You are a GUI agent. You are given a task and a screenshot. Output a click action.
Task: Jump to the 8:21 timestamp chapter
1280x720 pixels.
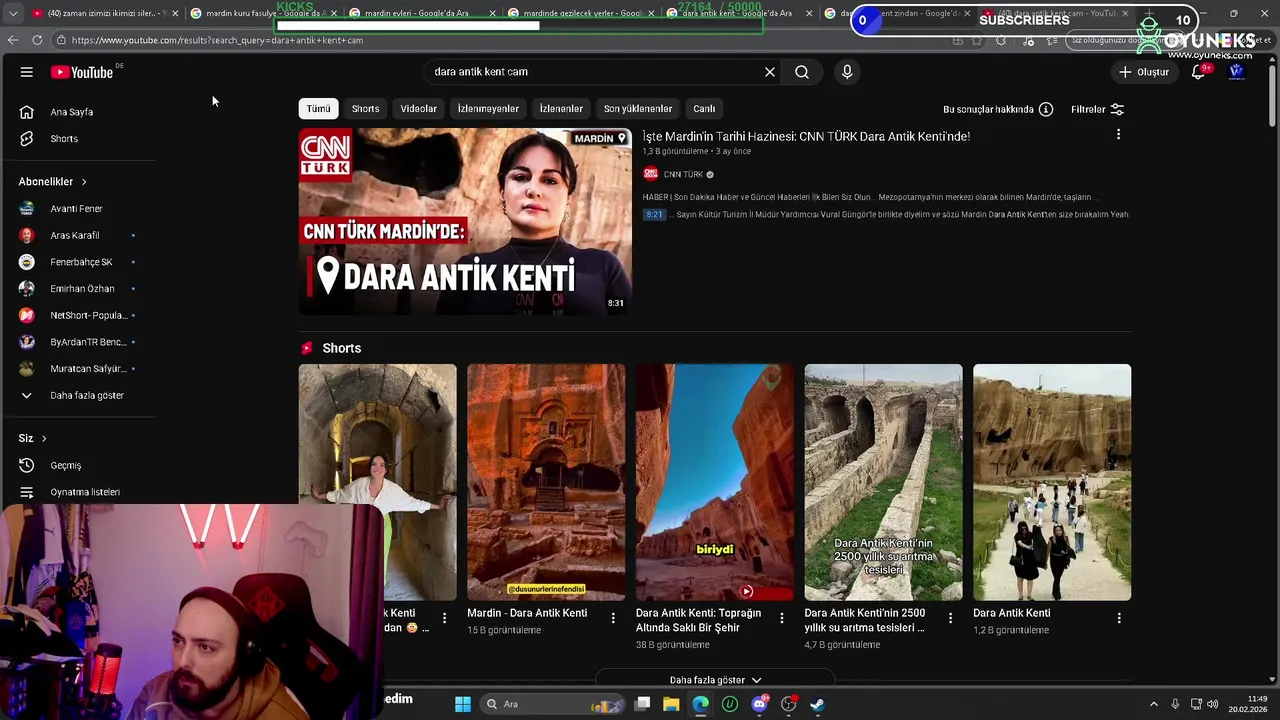[654, 214]
